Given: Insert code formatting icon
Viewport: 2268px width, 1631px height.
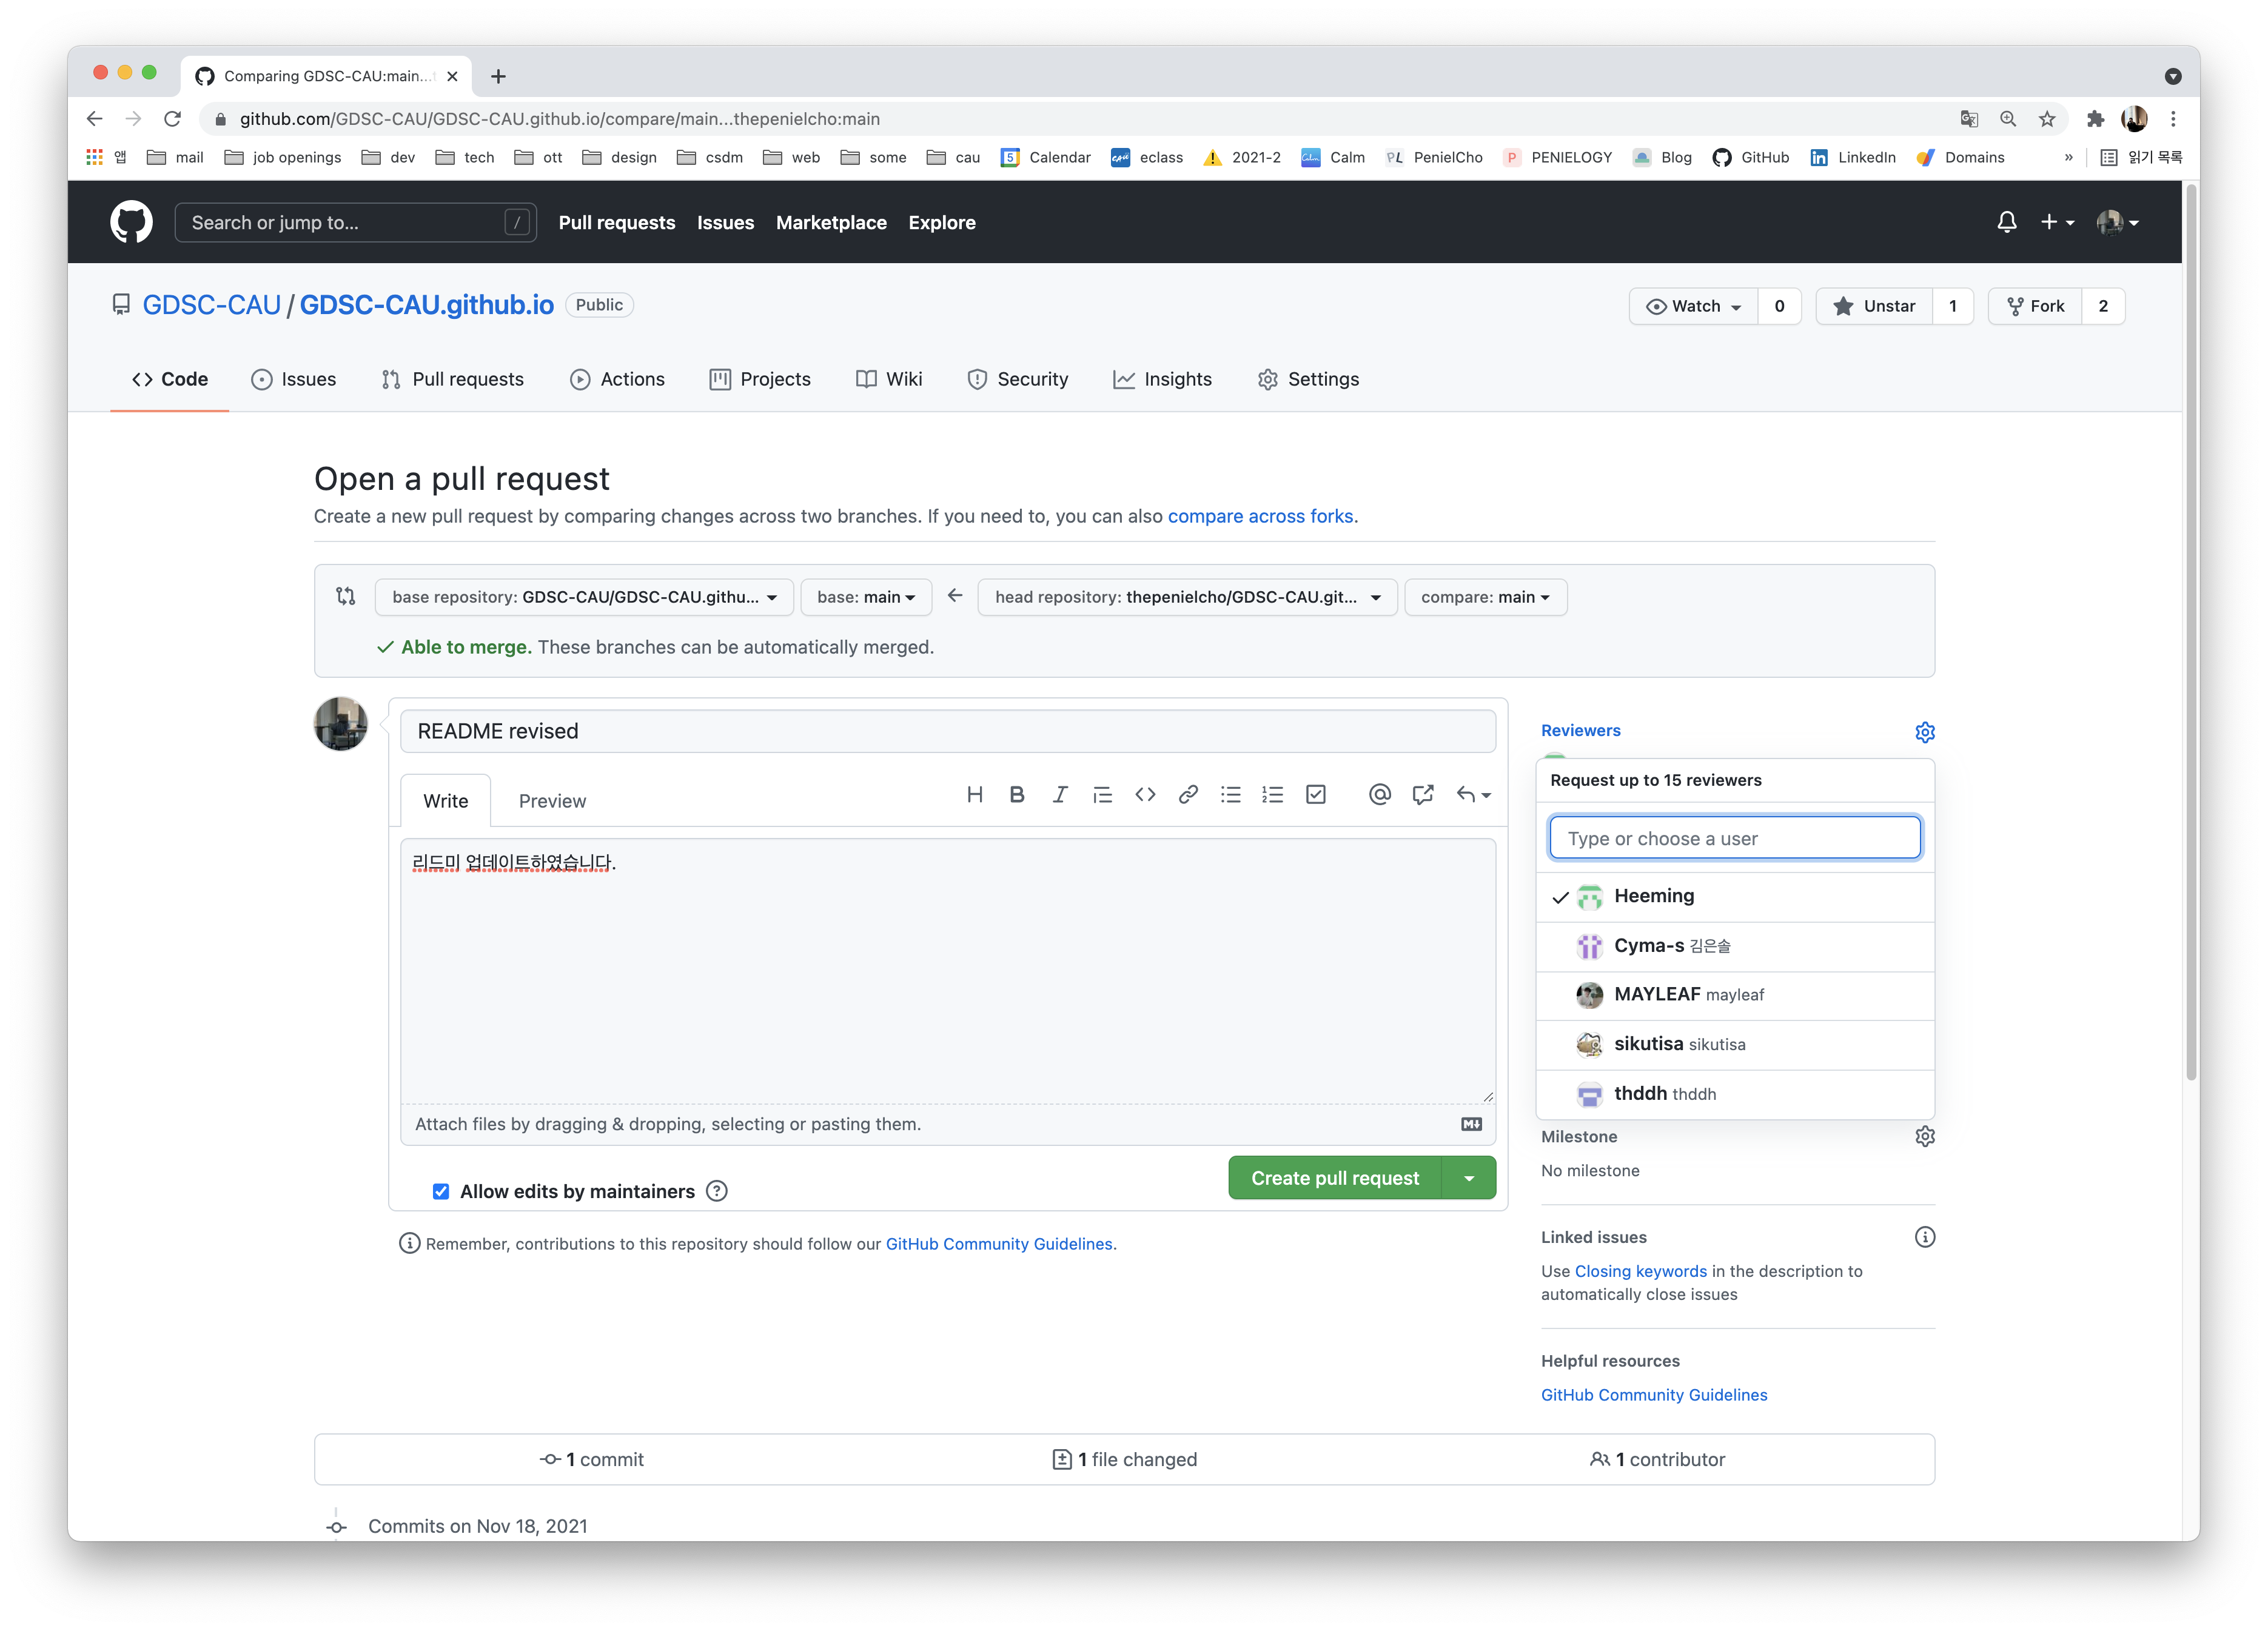Looking at the screenshot, I should coord(1145,794).
